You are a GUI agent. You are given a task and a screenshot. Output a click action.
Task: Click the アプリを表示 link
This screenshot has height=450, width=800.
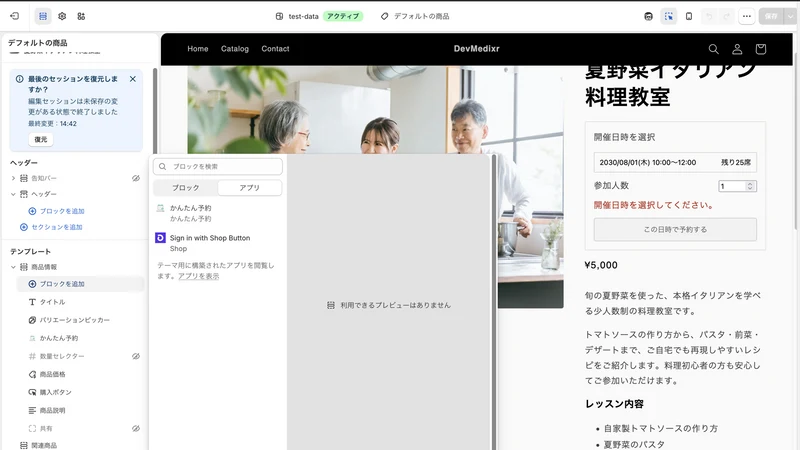coord(198,276)
